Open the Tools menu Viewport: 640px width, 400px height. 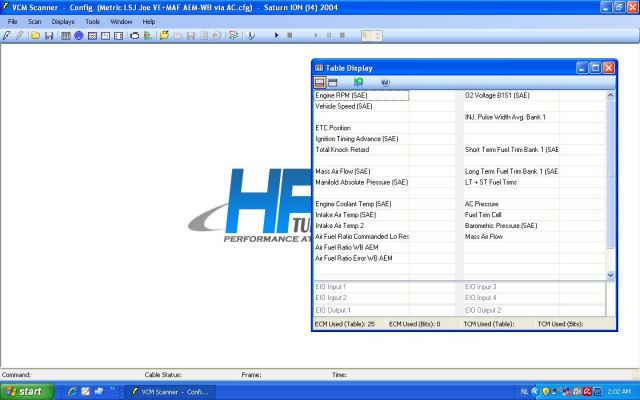tap(92, 22)
